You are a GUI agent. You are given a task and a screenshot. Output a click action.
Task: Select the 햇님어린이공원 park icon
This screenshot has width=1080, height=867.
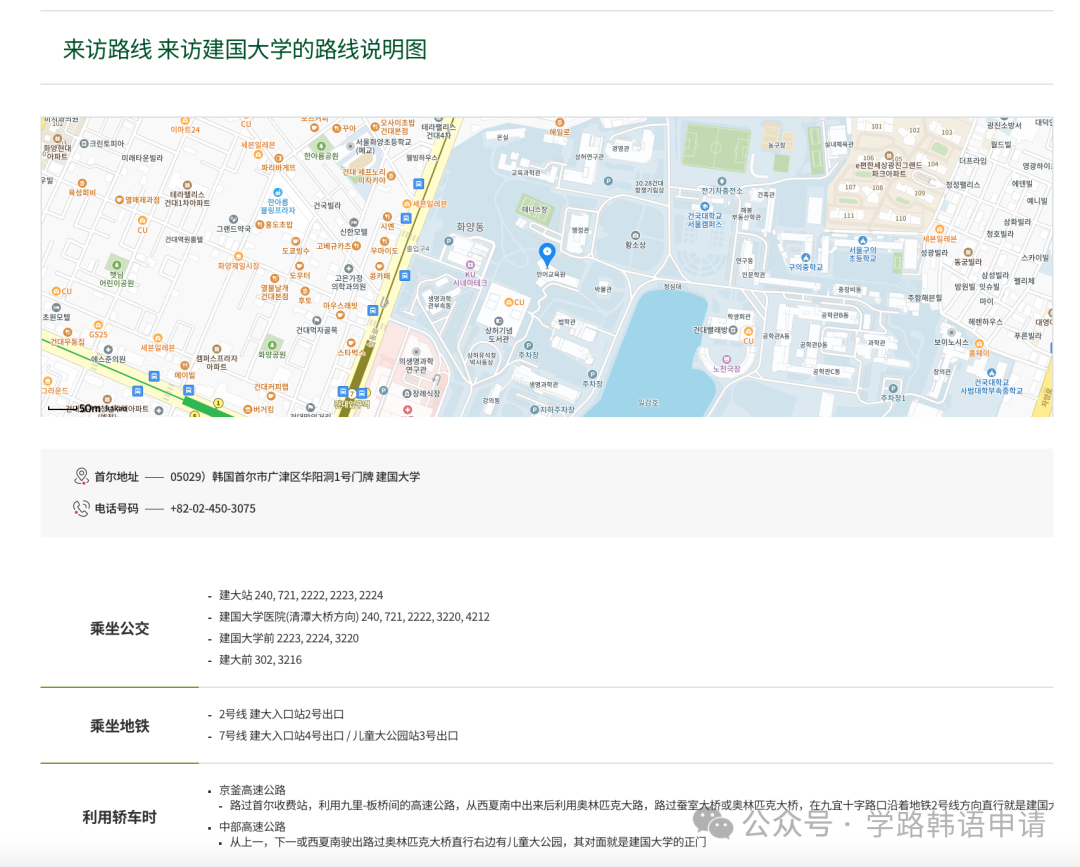[x=116, y=264]
